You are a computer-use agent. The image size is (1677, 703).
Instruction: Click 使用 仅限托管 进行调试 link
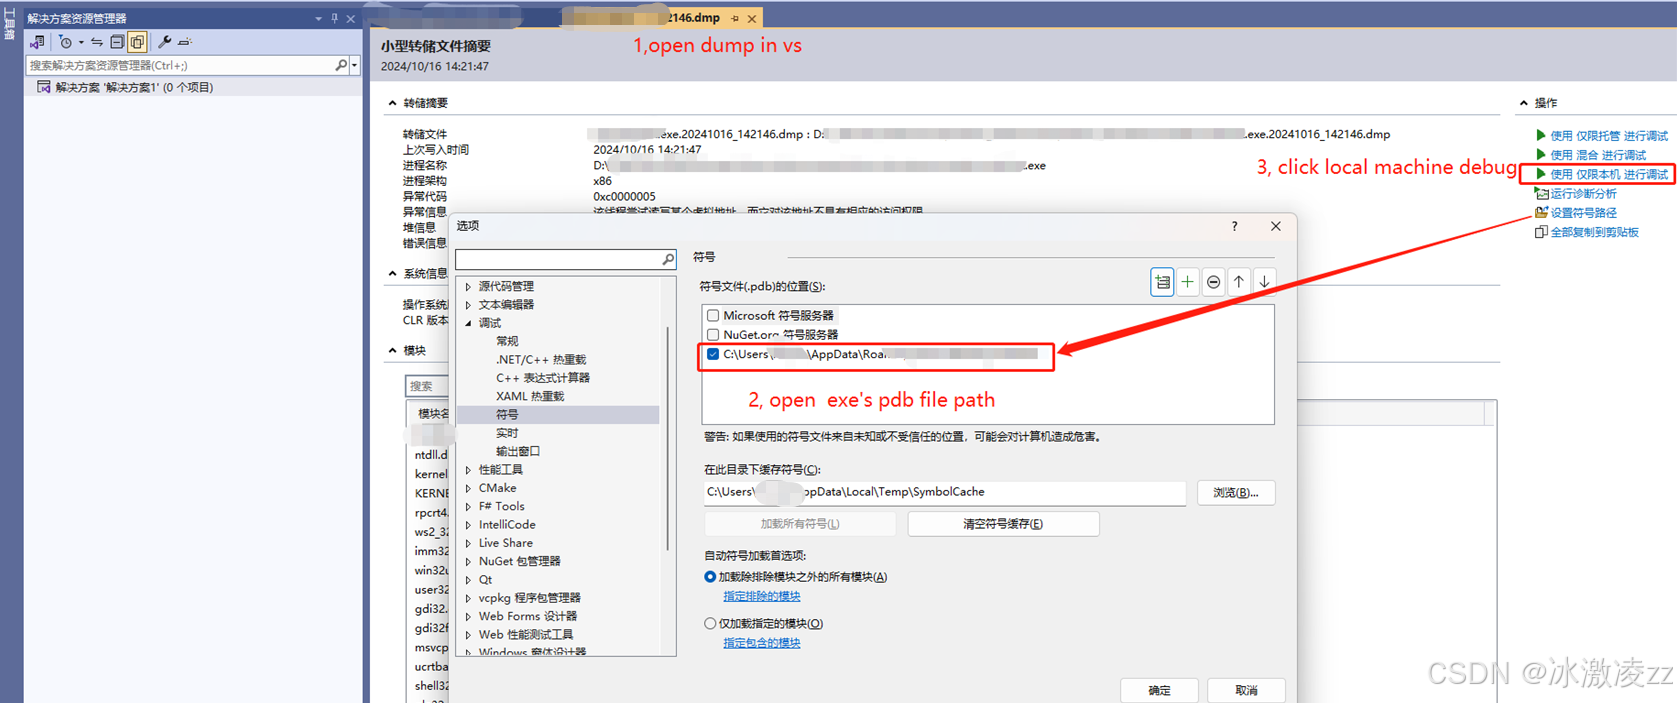pos(1608,136)
